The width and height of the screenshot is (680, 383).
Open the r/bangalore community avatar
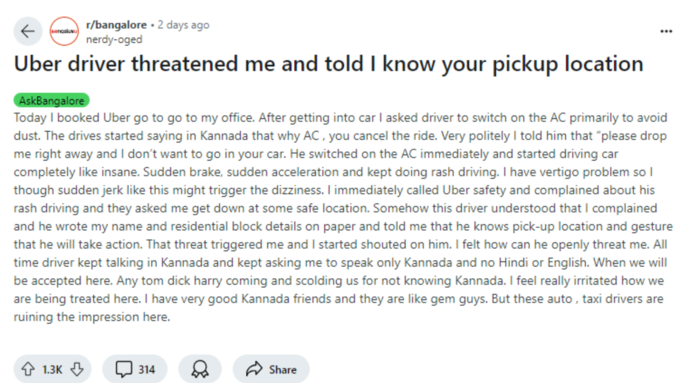[x=64, y=31]
